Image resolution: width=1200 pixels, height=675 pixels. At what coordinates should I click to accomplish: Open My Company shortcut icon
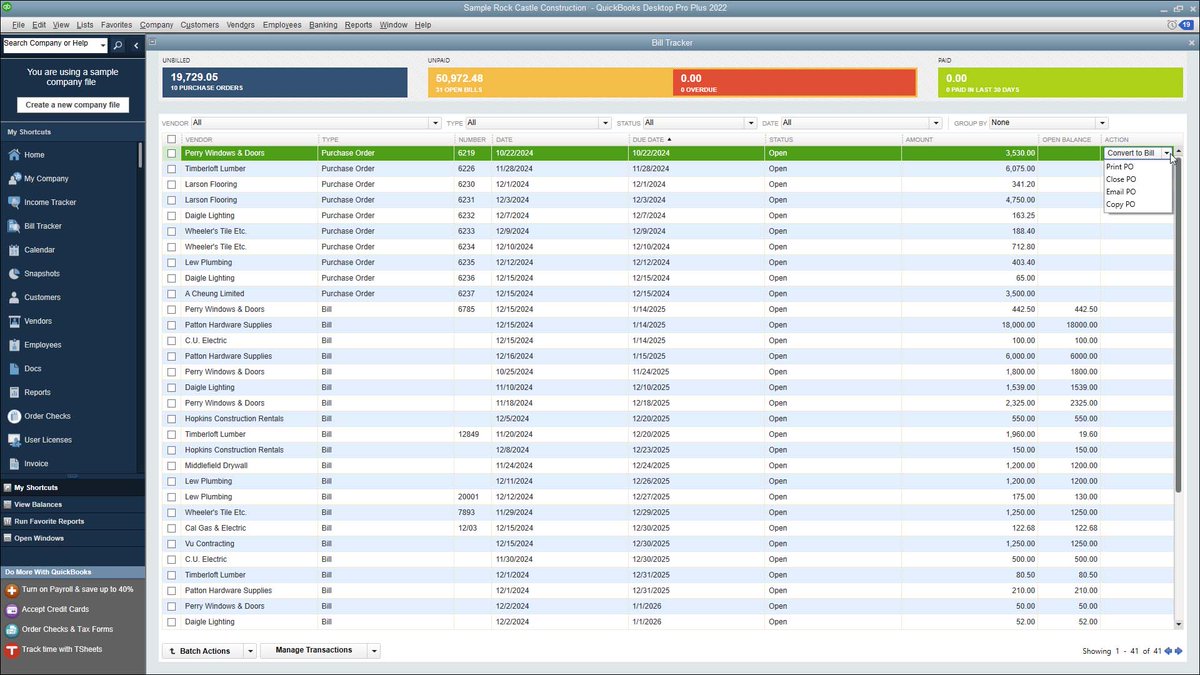pos(14,179)
